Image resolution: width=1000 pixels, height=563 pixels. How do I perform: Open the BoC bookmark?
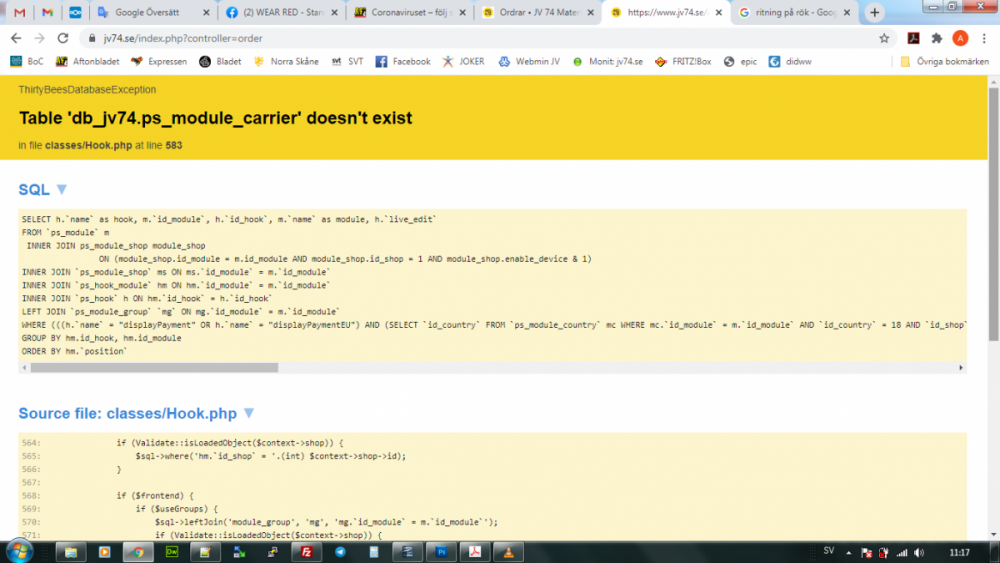pos(27,62)
